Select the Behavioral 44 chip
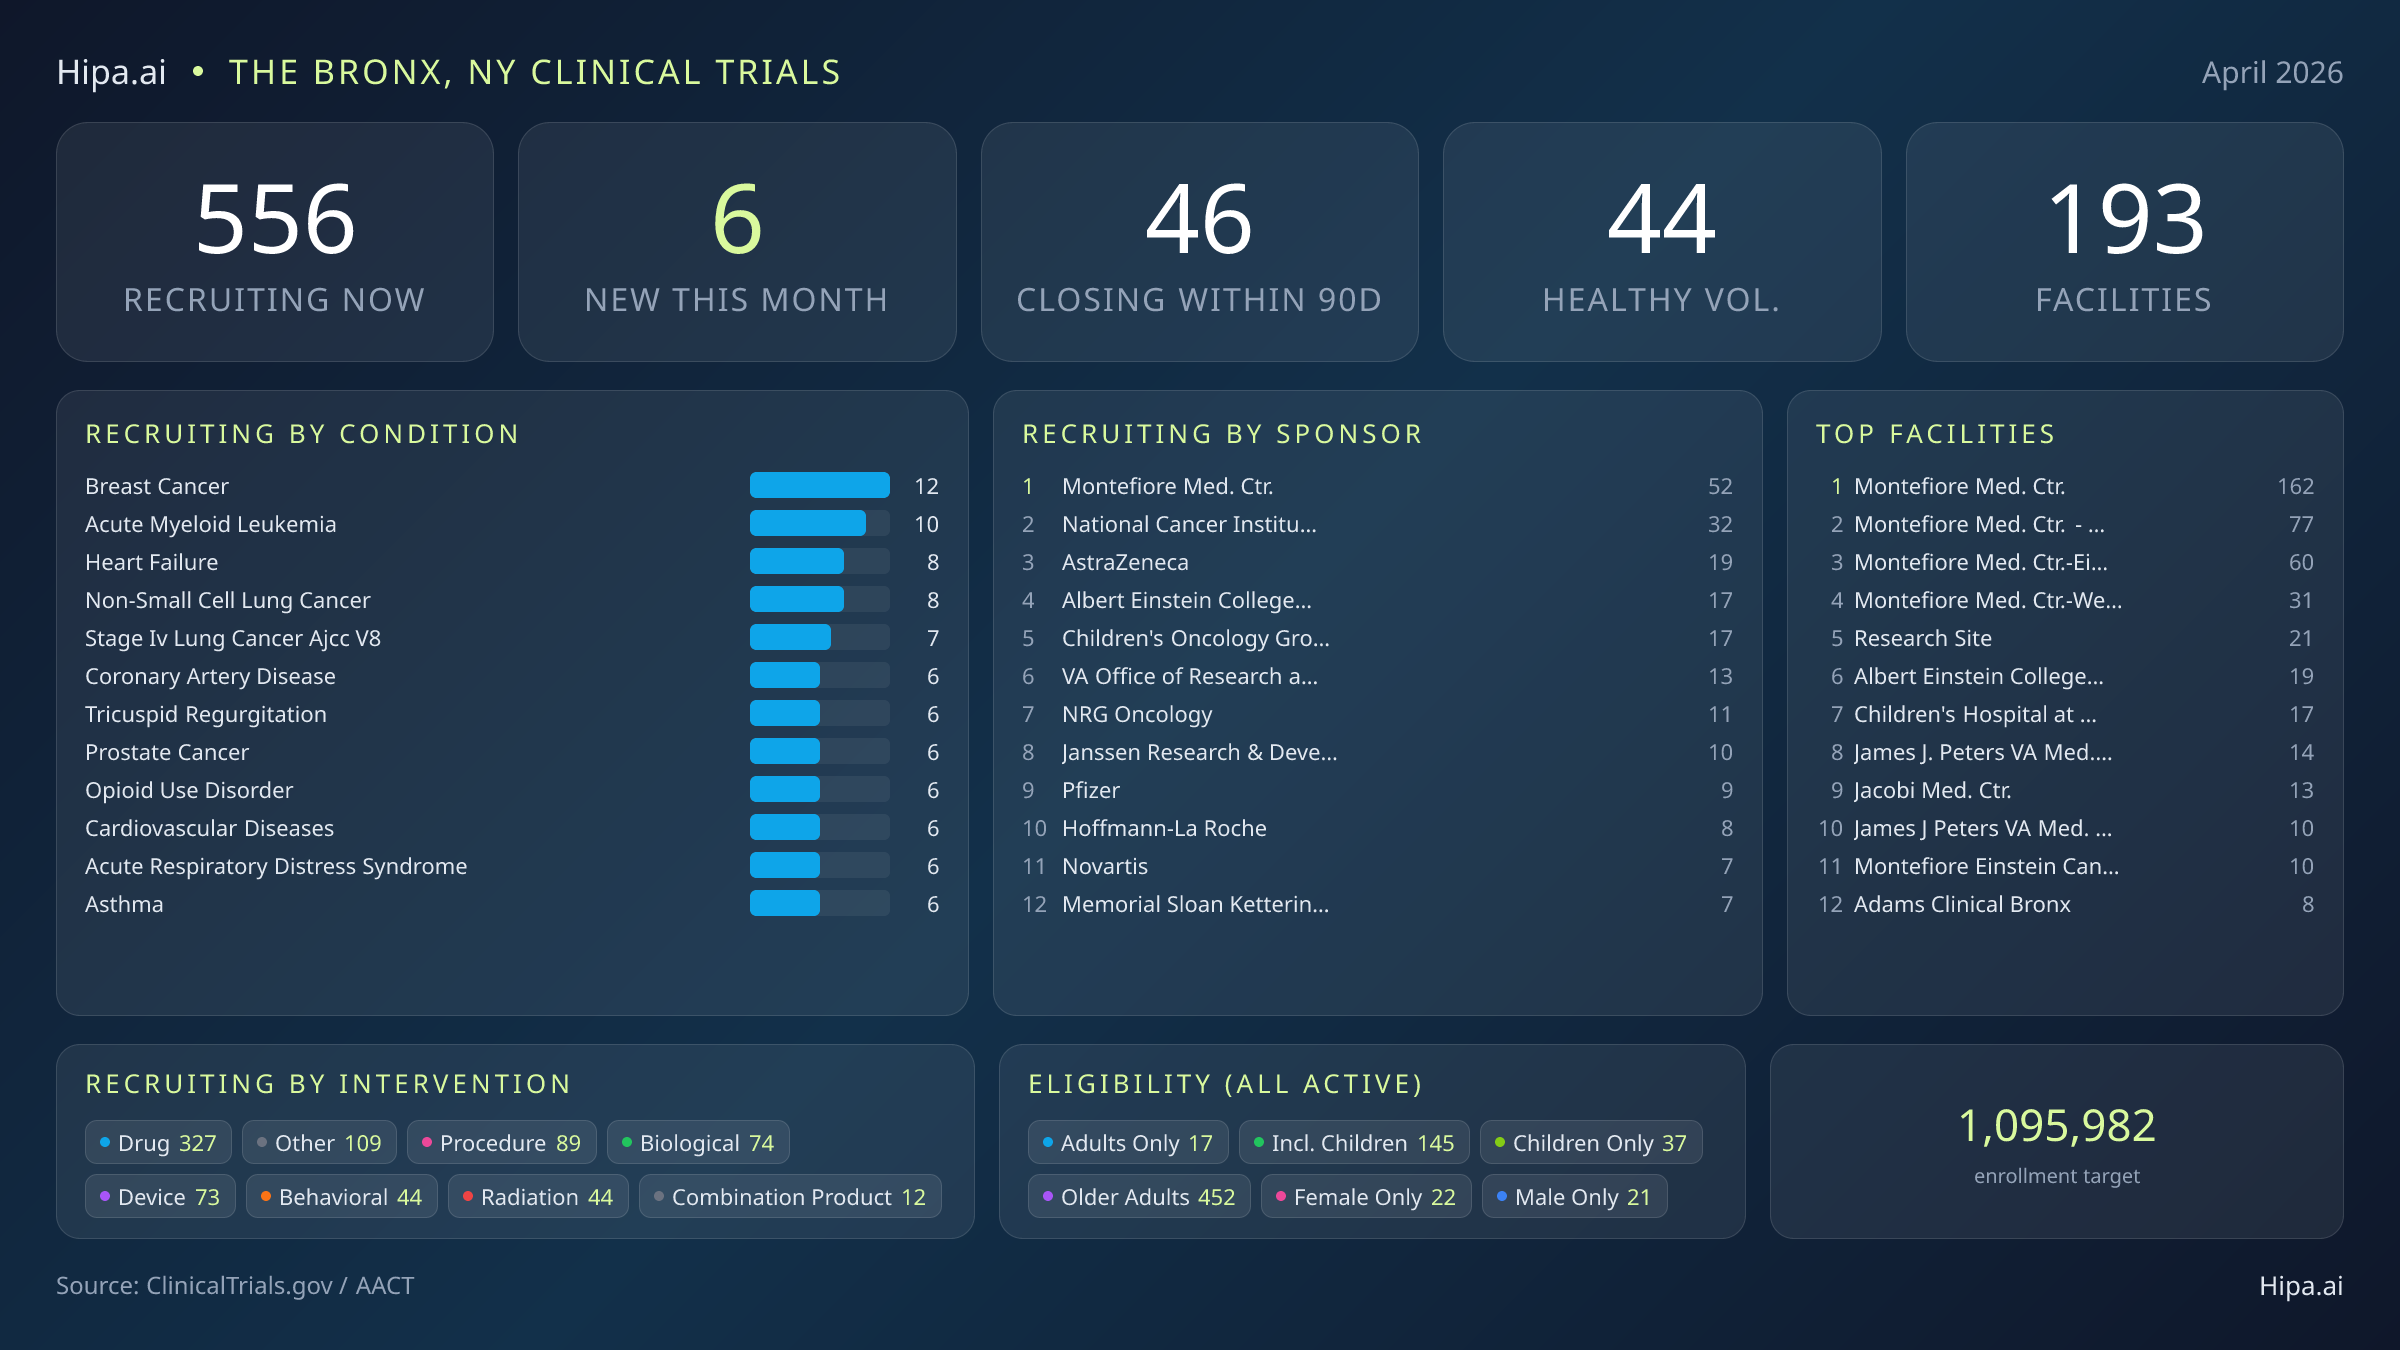The height and width of the screenshot is (1350, 2400). (x=341, y=1197)
